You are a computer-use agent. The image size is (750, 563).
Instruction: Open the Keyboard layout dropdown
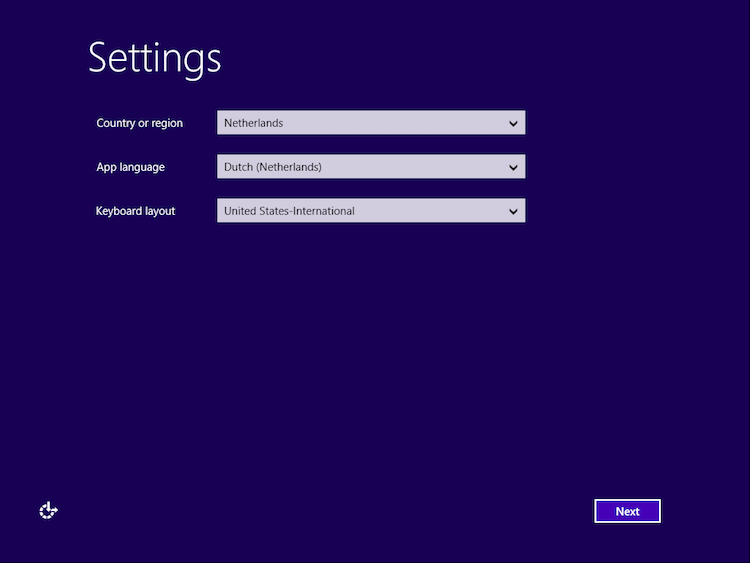tap(371, 210)
